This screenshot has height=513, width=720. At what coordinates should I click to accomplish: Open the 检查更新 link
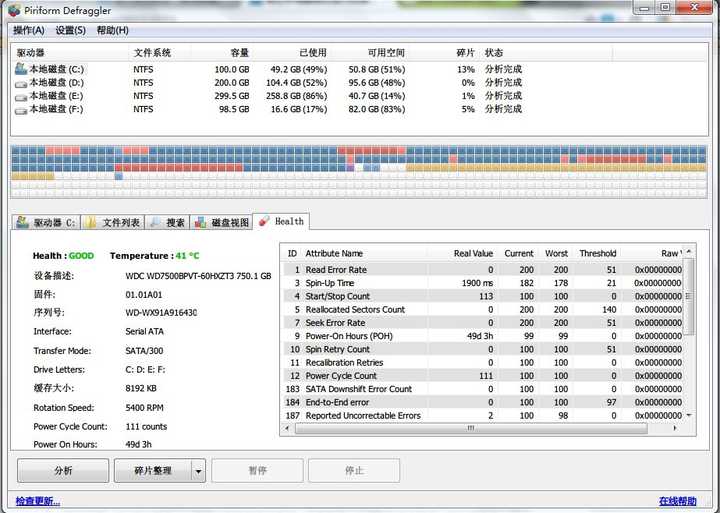point(37,500)
